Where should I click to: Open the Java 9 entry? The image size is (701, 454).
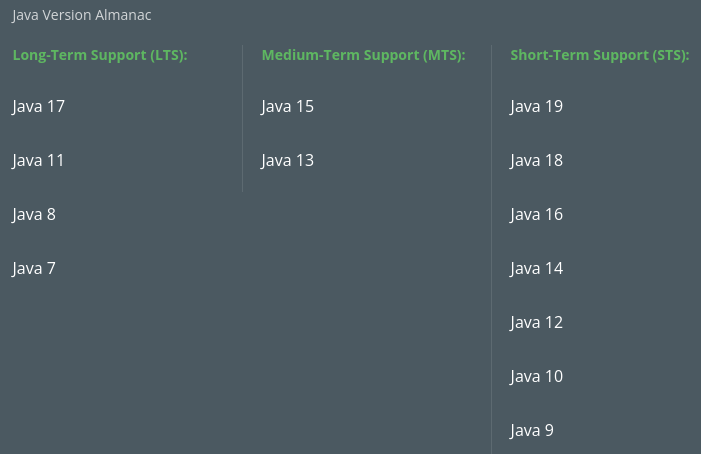point(532,430)
